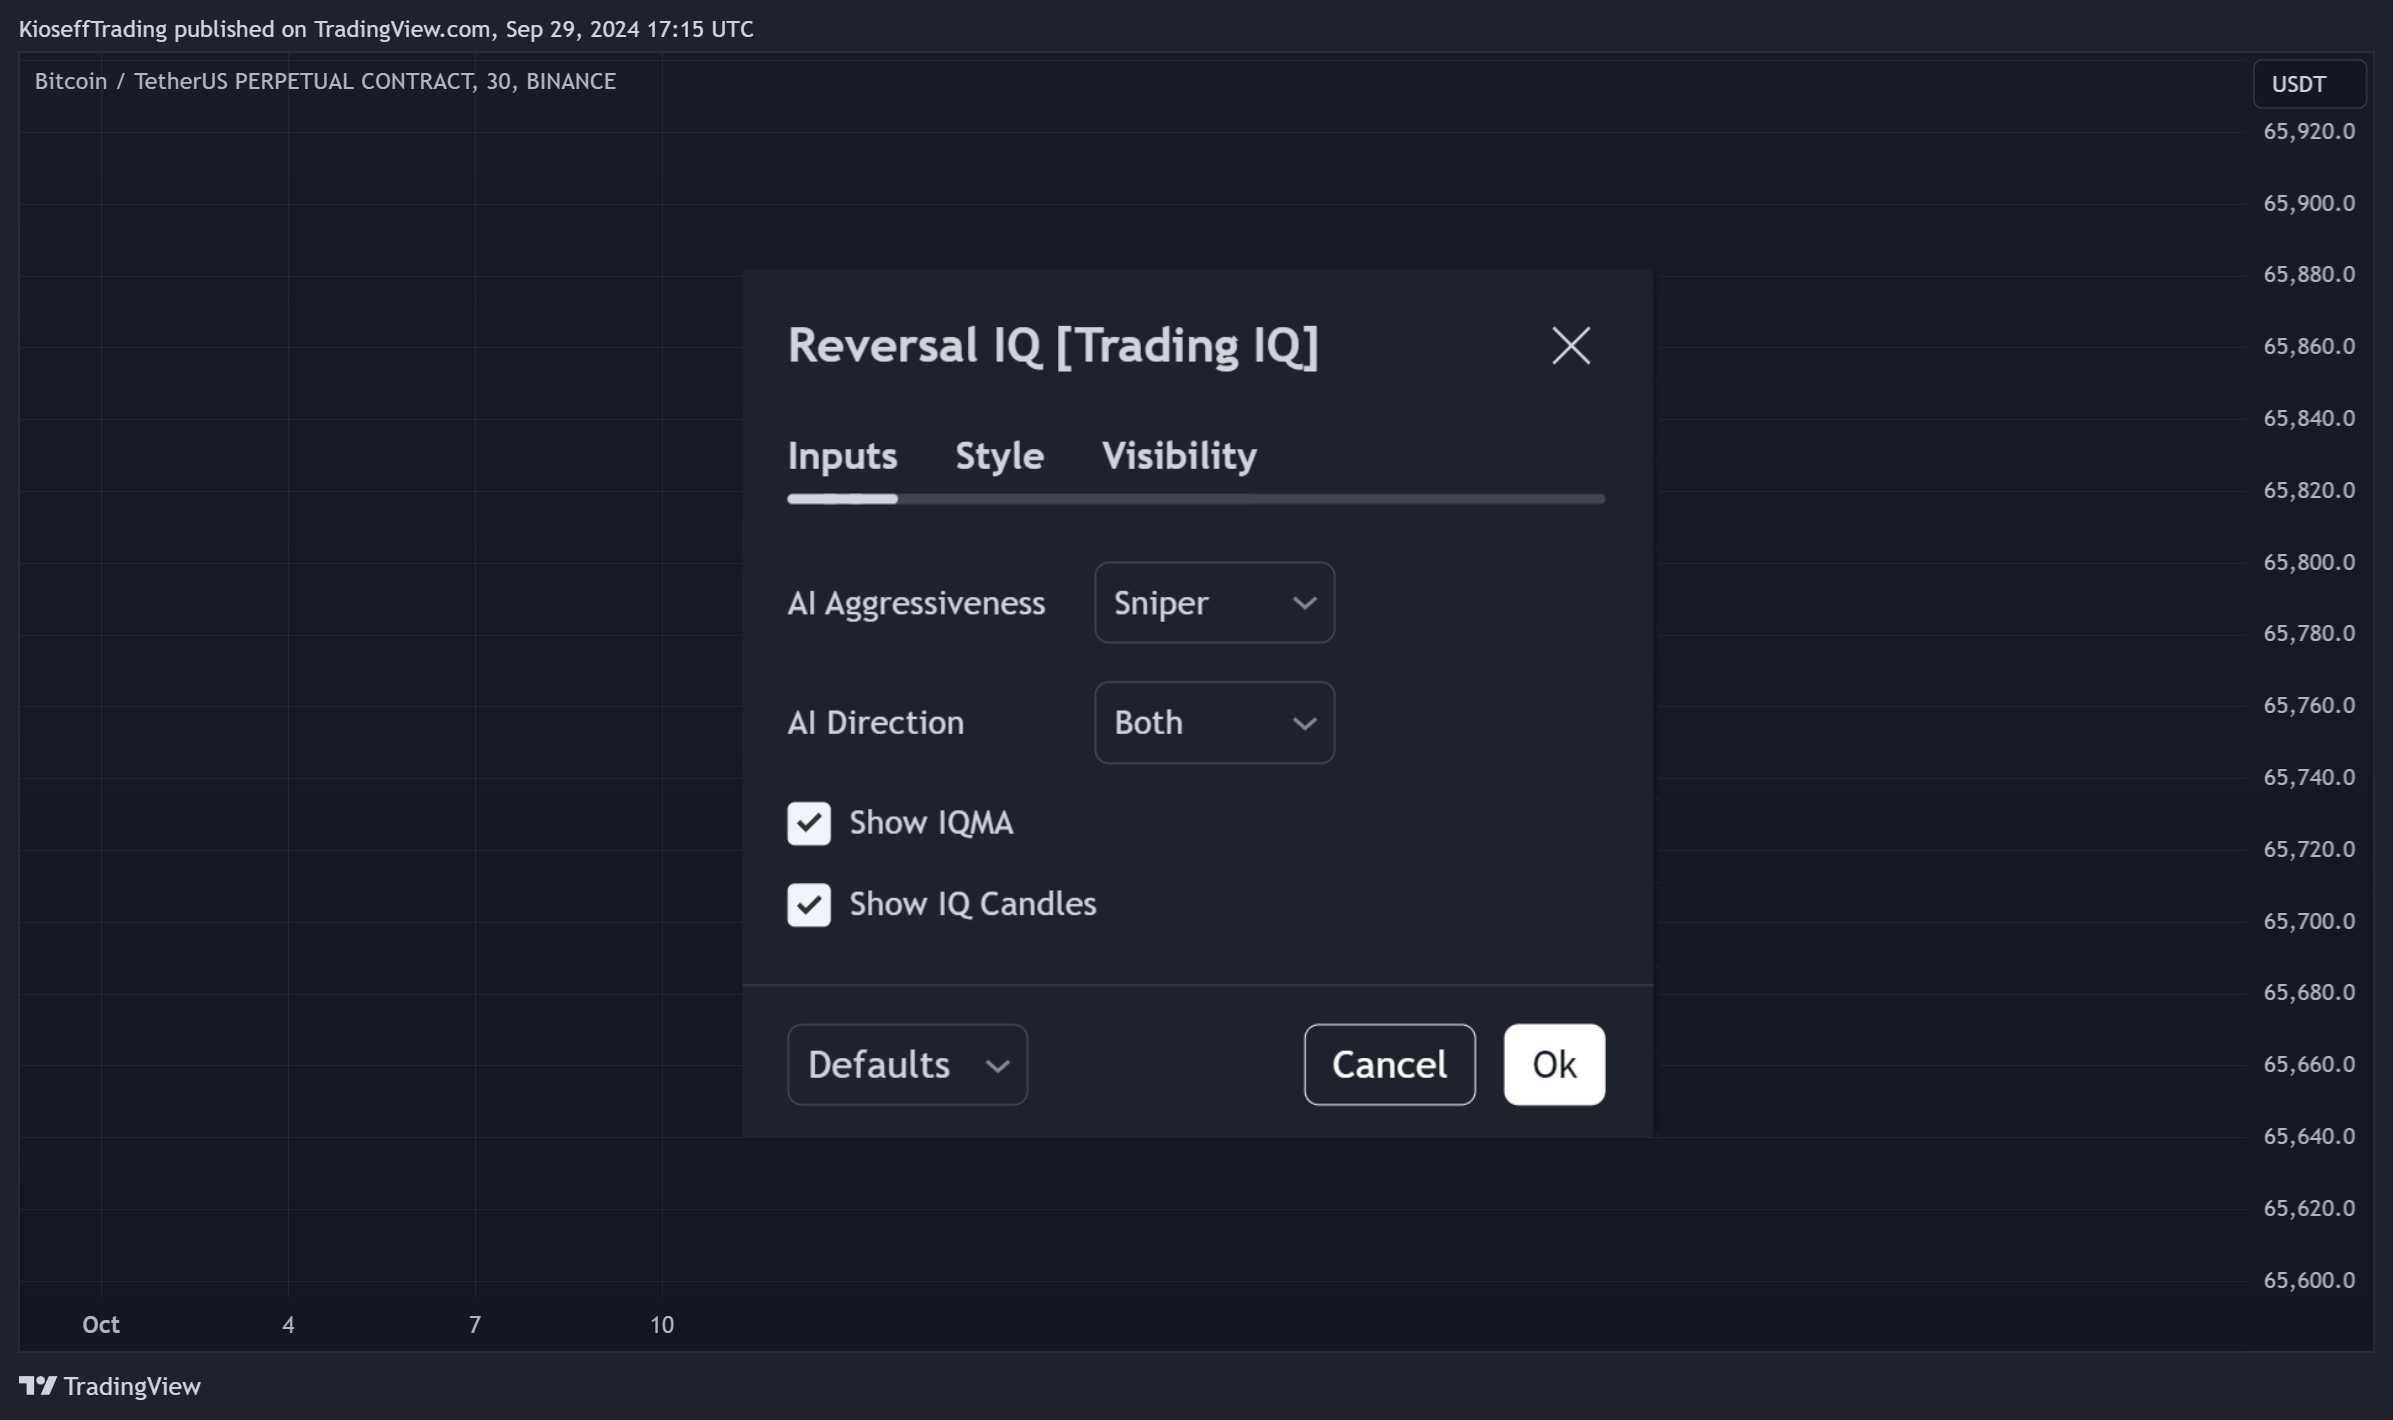
Task: Uncheck the Show IQMA checkbox
Action: 809,824
